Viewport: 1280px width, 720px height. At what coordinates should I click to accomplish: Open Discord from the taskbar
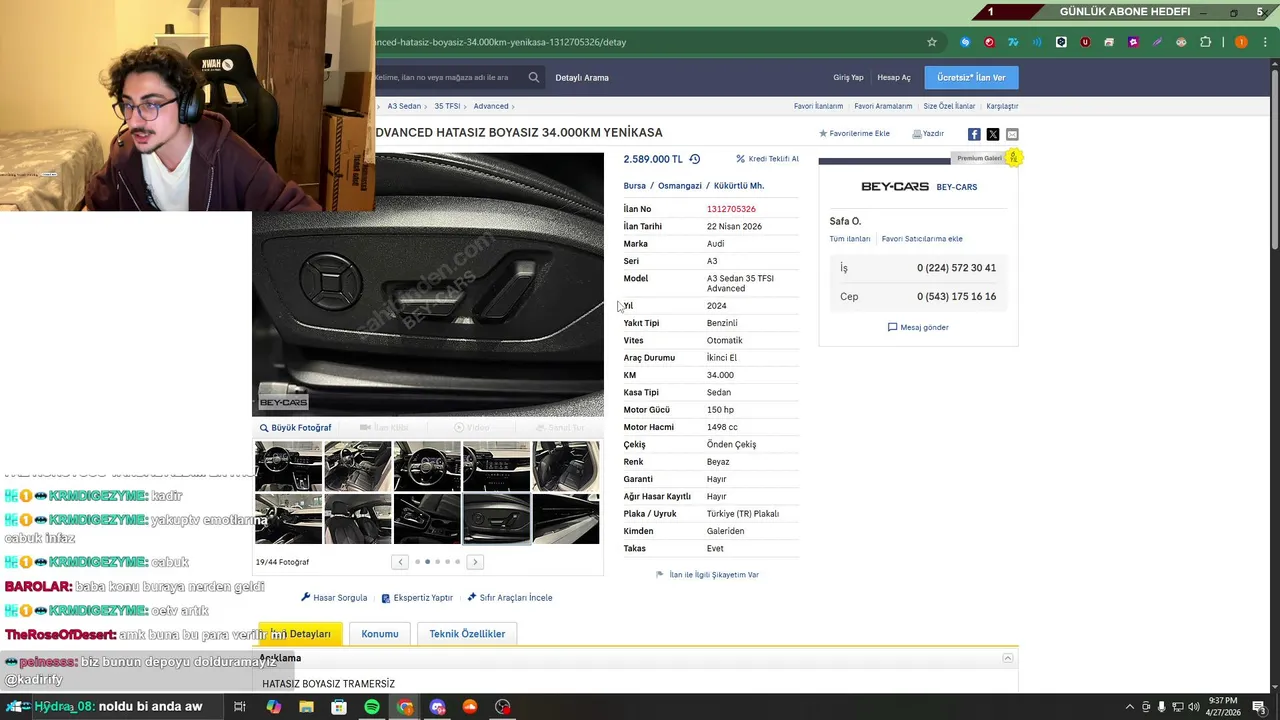pos(437,707)
